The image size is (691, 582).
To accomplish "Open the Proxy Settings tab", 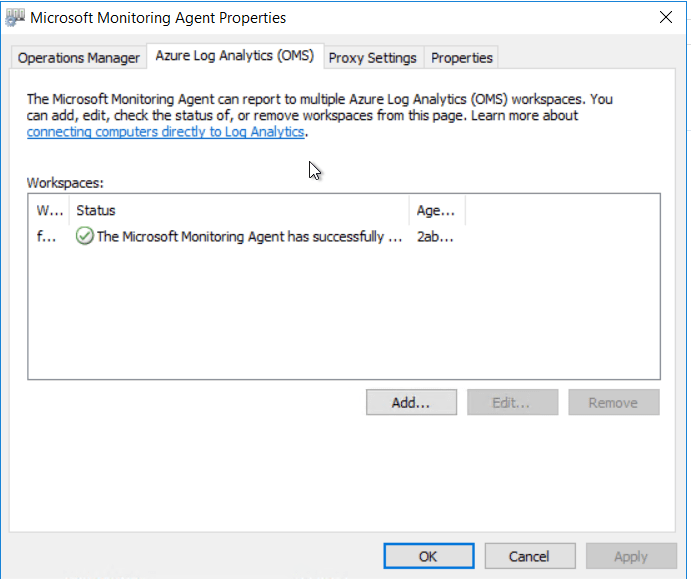I will pyautogui.click(x=372, y=58).
